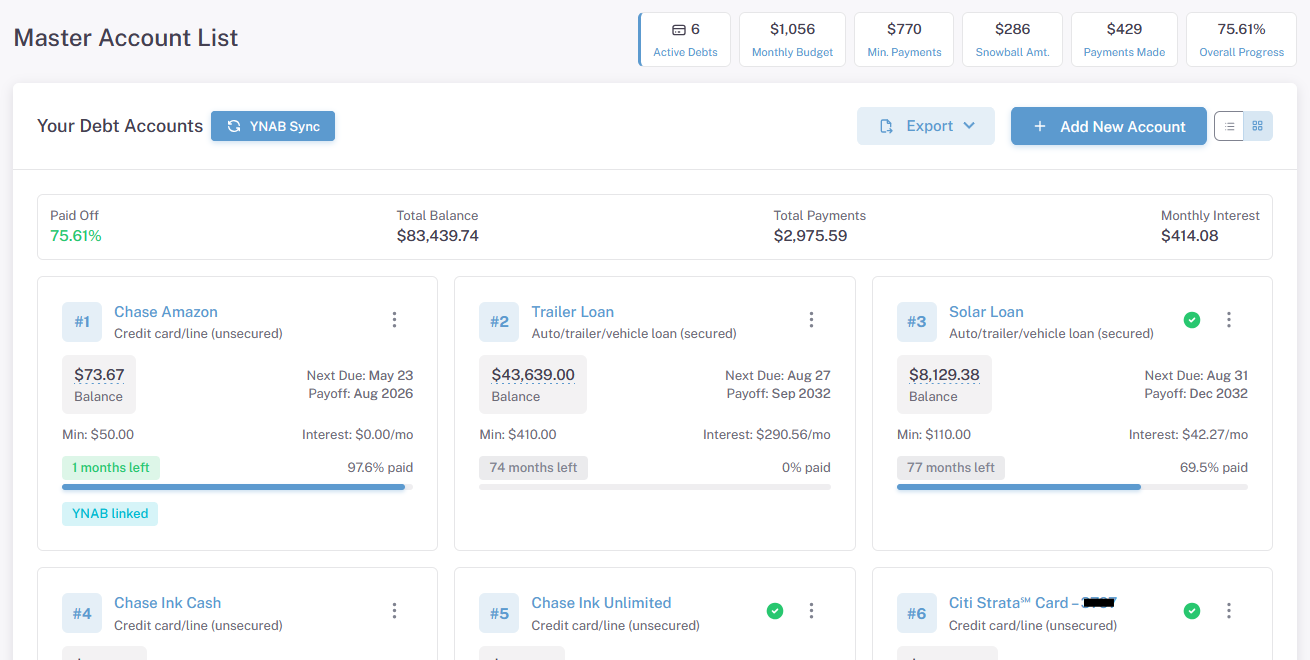Open the Solar Loan account link
The width and height of the screenshot is (1310, 660).
click(x=986, y=312)
